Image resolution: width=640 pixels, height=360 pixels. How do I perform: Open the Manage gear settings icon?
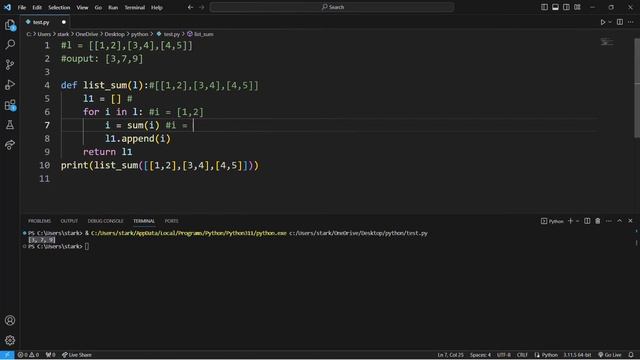click(10, 340)
